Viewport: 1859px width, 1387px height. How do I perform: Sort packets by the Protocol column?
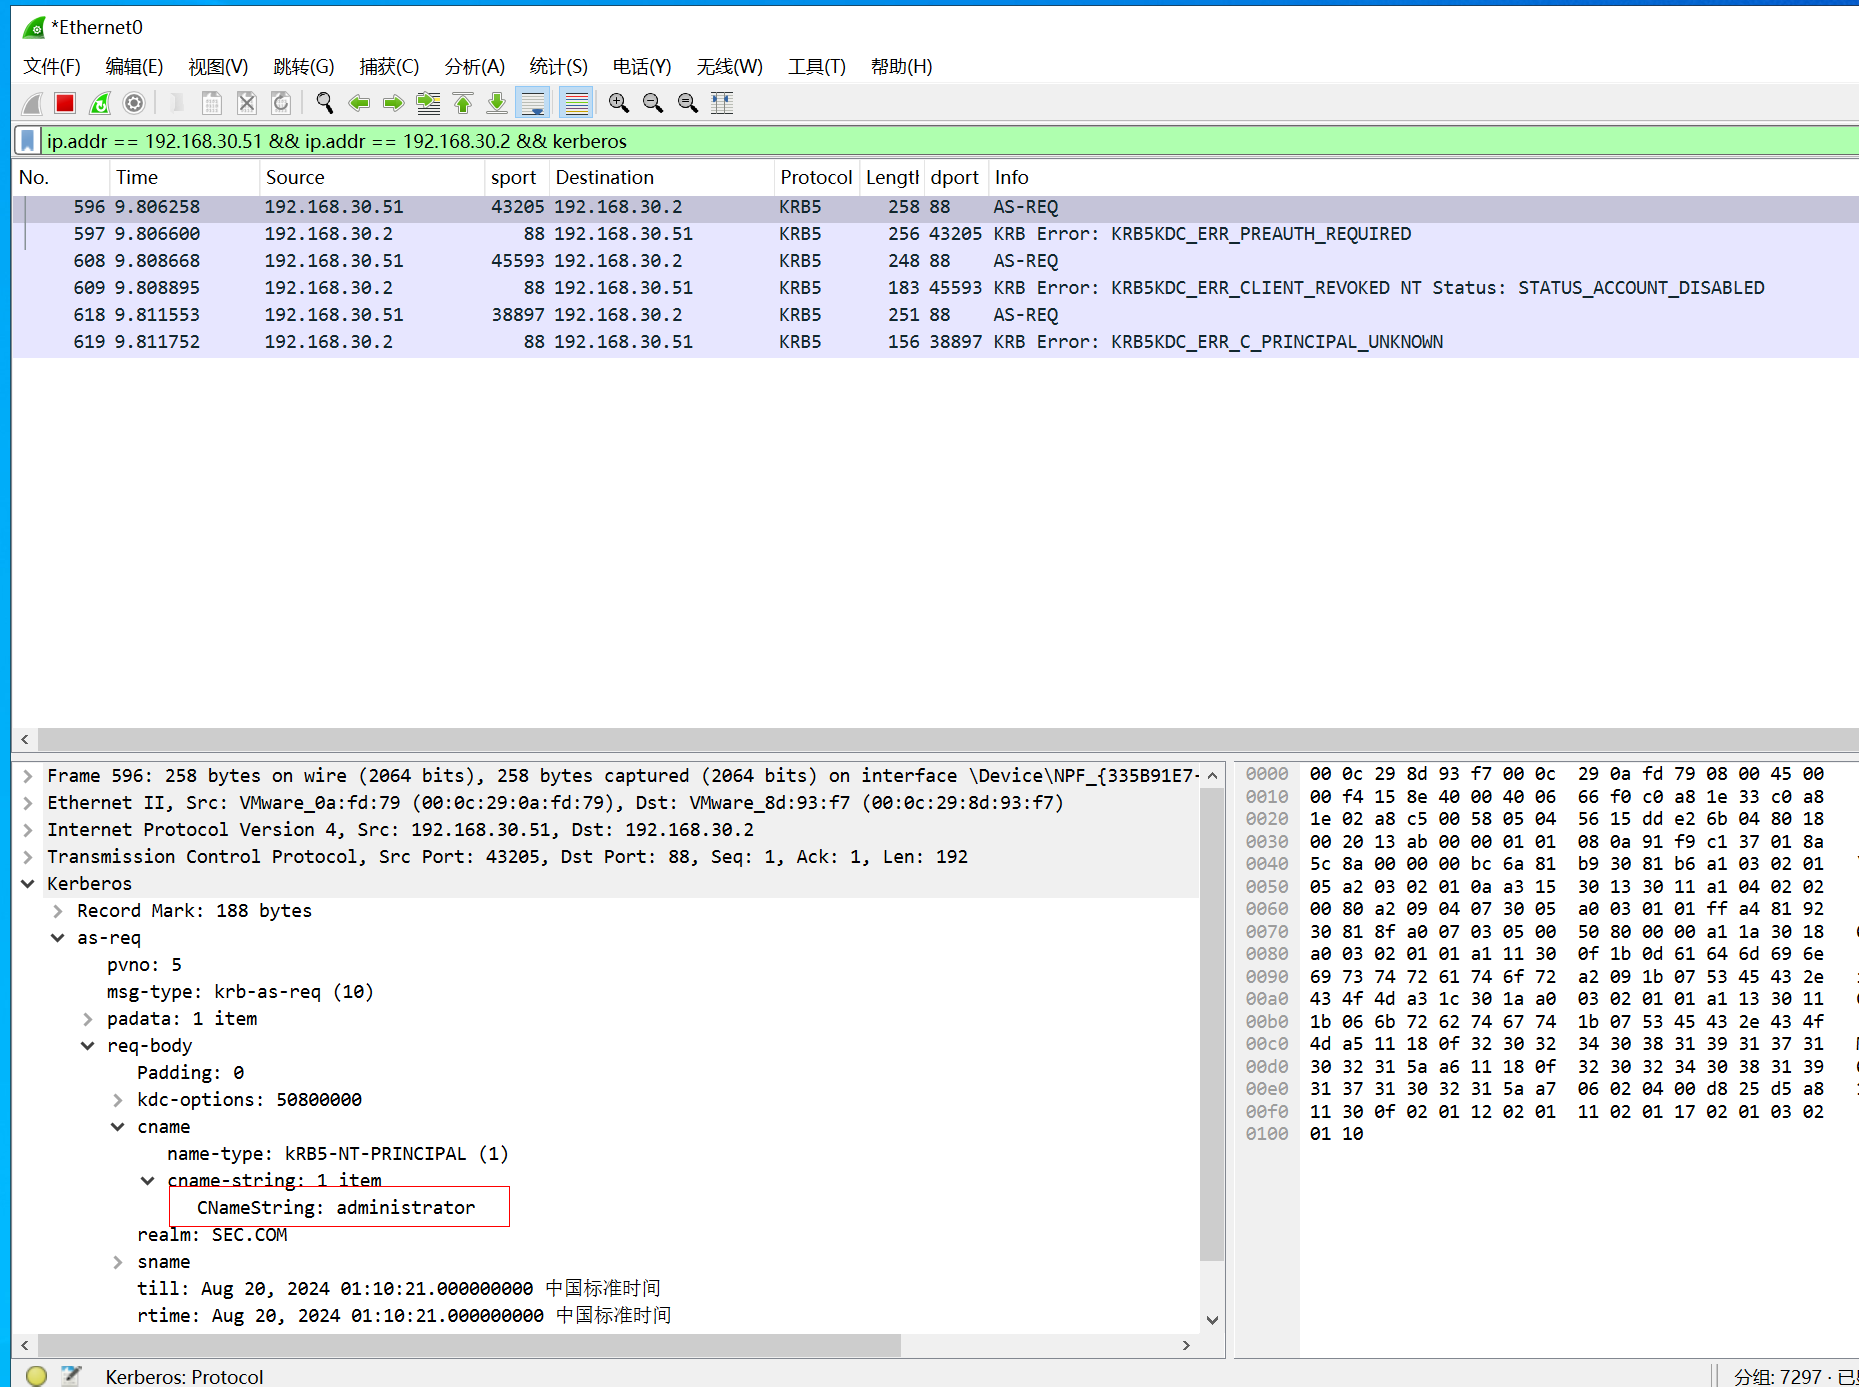tap(815, 177)
